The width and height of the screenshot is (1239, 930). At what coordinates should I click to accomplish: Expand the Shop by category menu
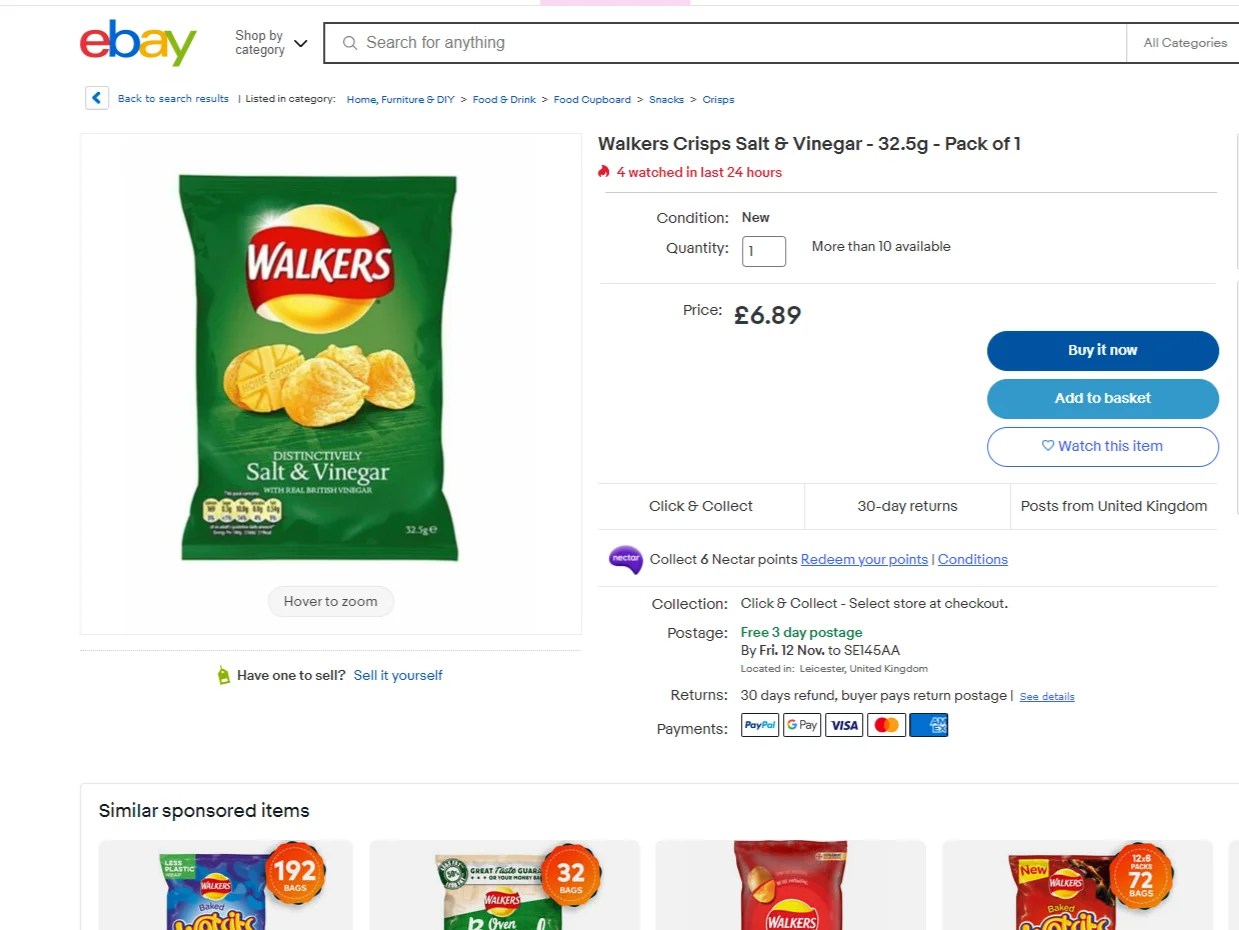271,43
